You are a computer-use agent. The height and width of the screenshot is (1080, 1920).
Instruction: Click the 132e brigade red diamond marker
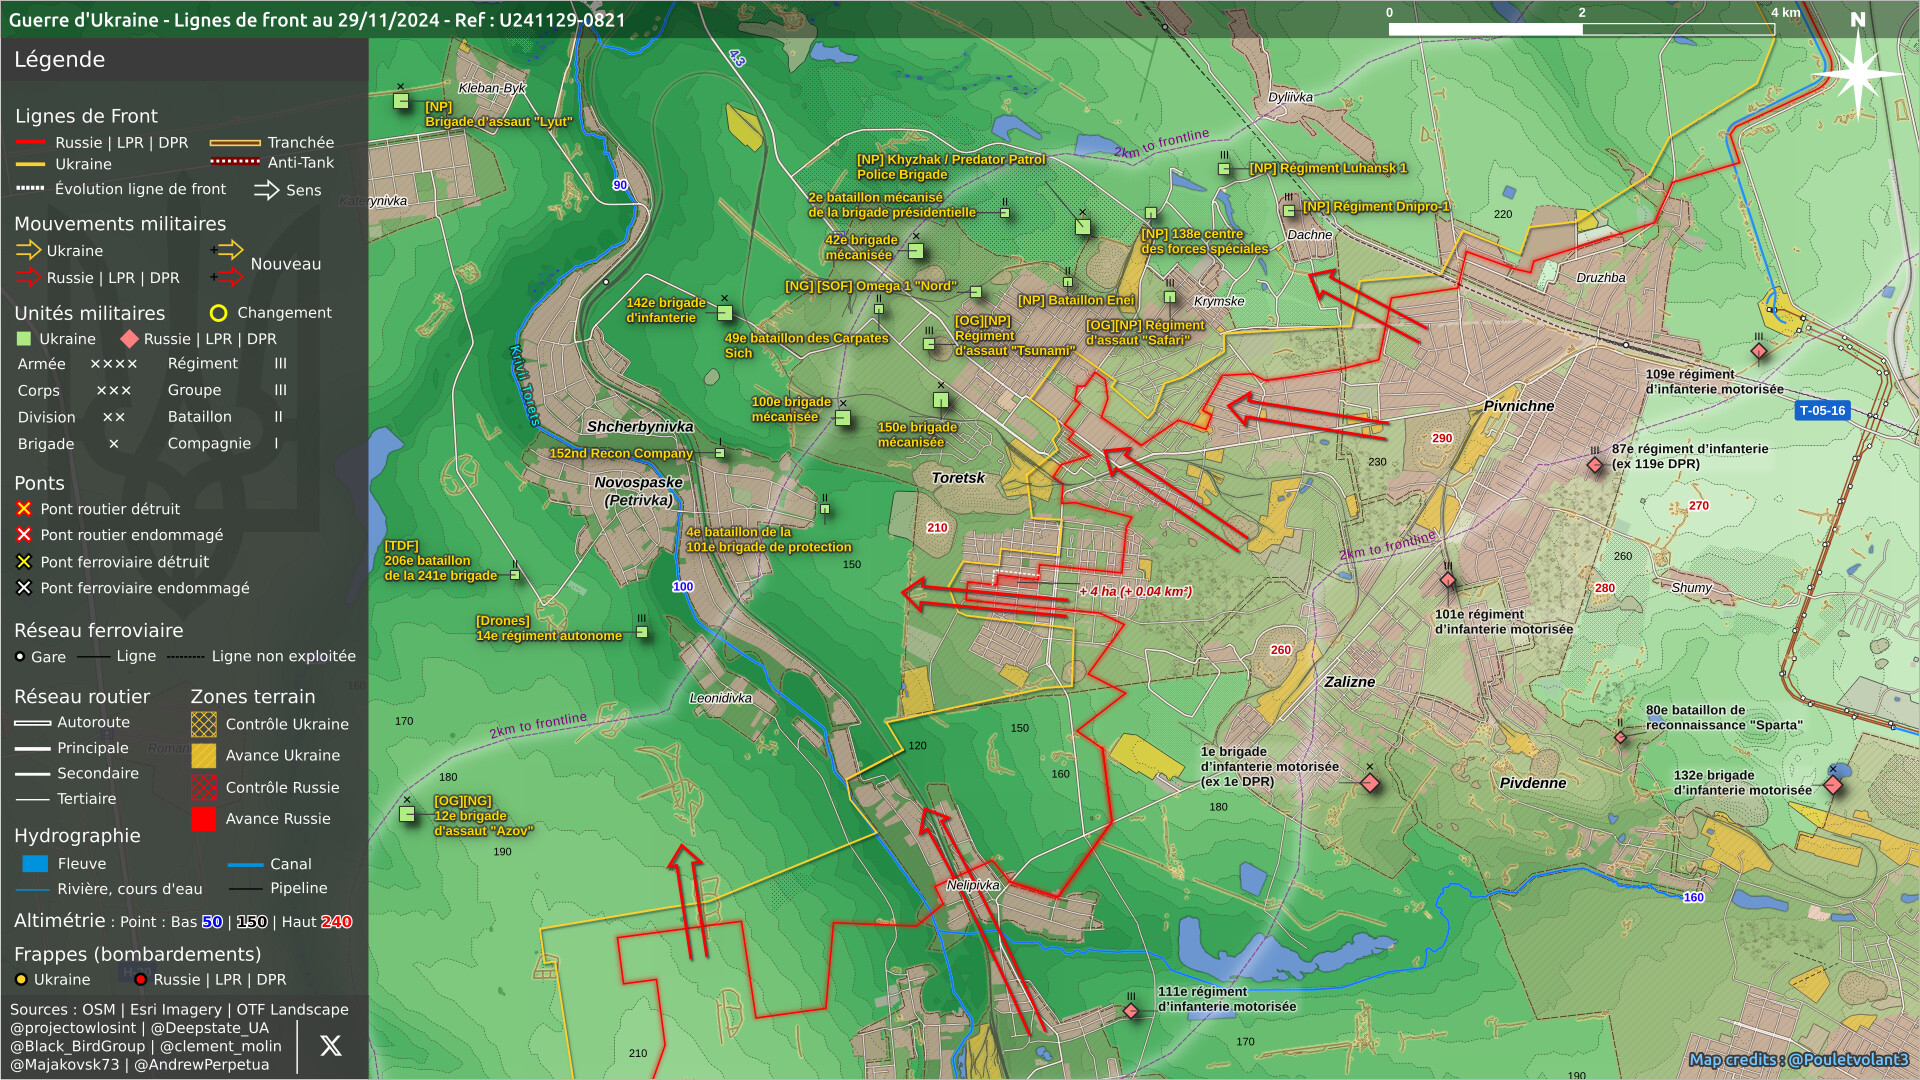pos(1833,785)
